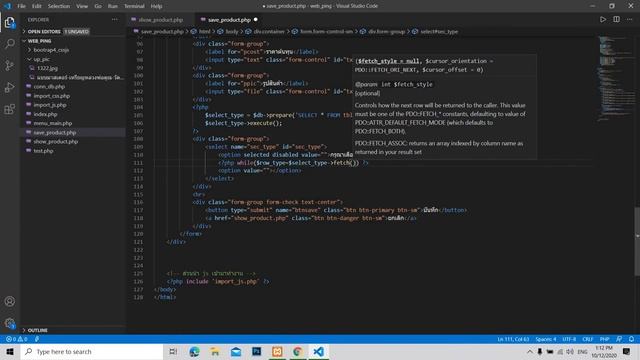Open menu_main.php file
The width and height of the screenshot is (640, 360).
[53, 123]
